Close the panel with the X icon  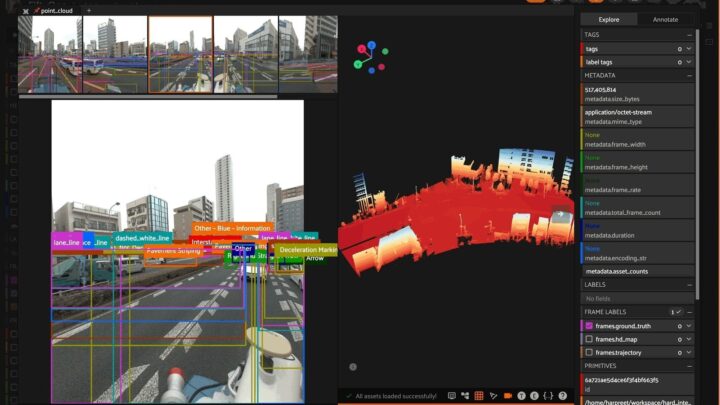26,11
